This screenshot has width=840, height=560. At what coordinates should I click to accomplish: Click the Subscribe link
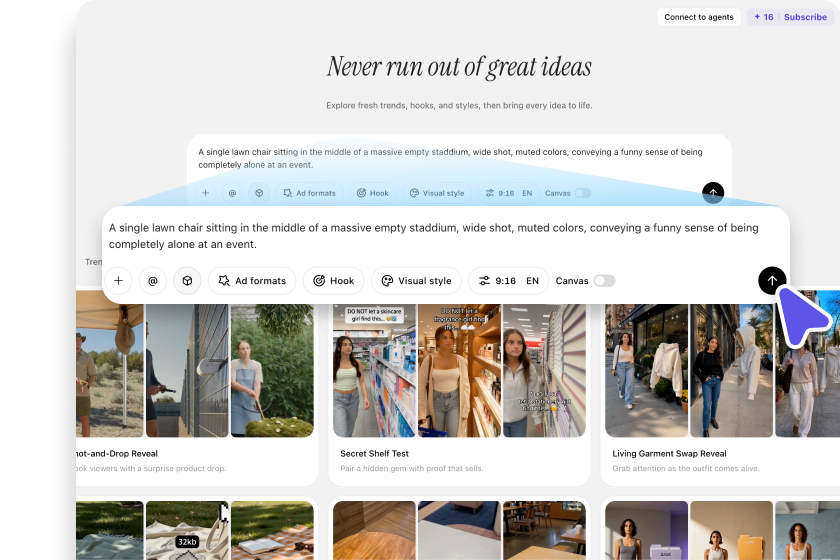(x=805, y=17)
